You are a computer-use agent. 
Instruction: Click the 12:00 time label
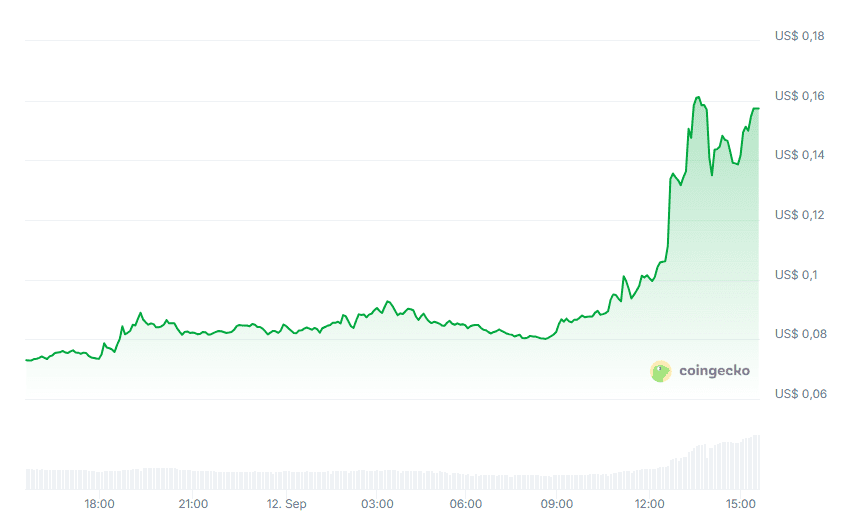click(x=650, y=503)
